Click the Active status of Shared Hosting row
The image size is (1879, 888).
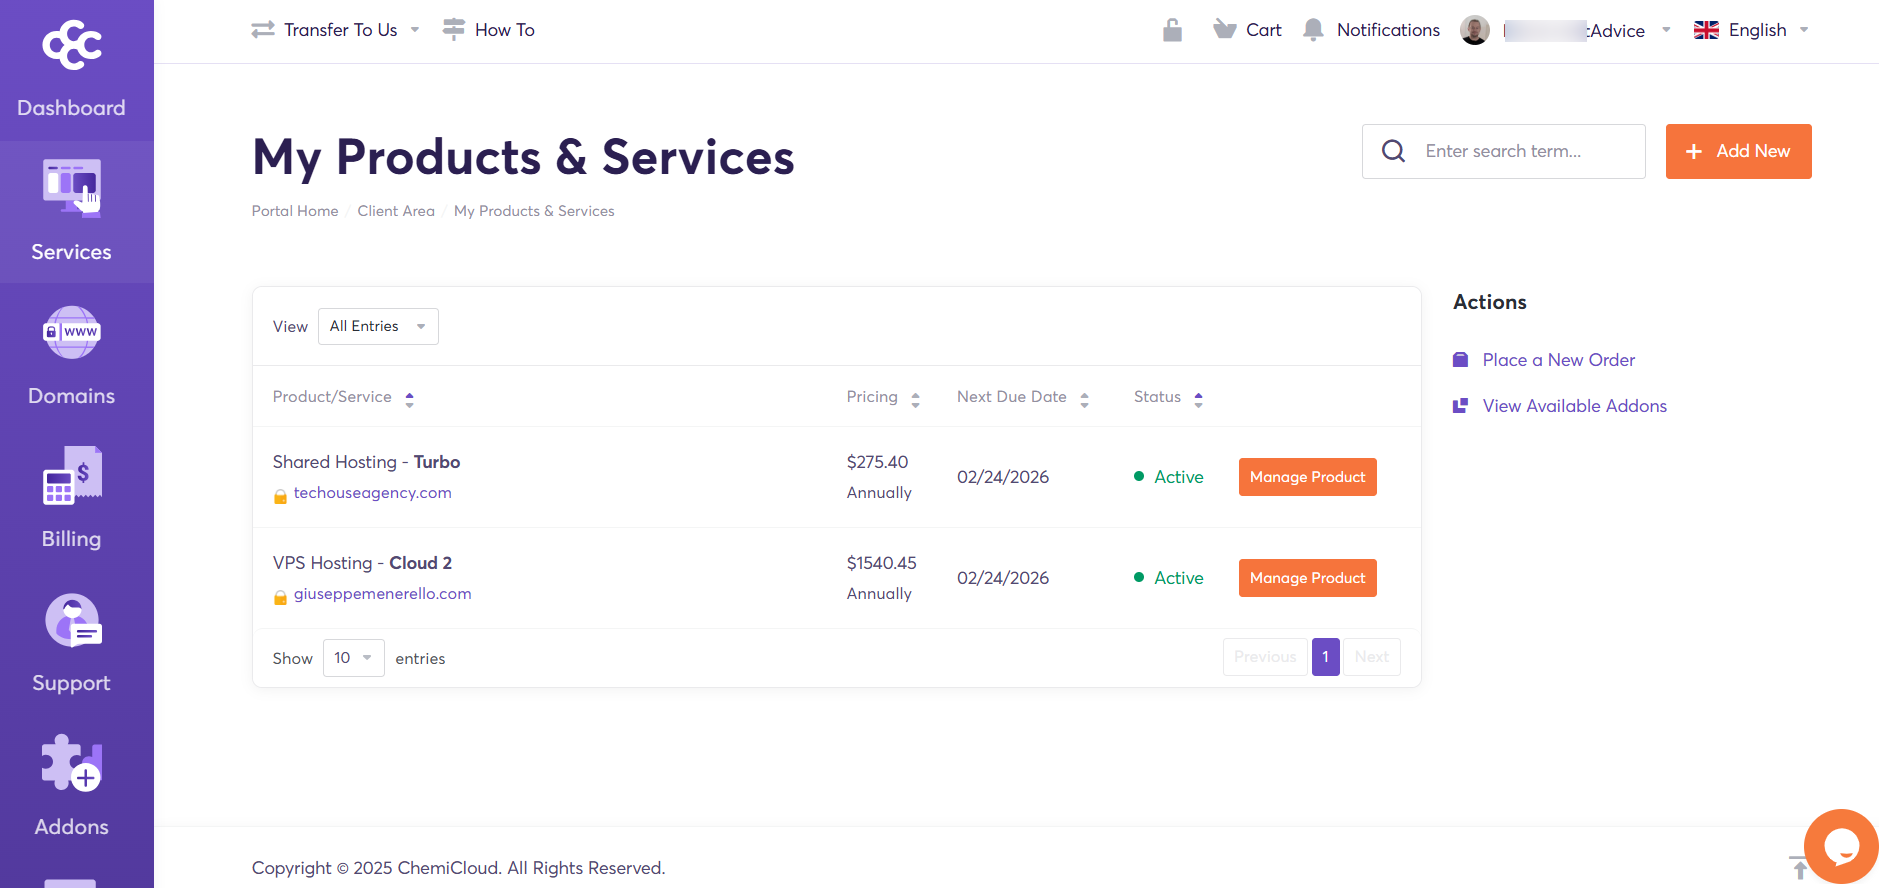click(x=1169, y=477)
